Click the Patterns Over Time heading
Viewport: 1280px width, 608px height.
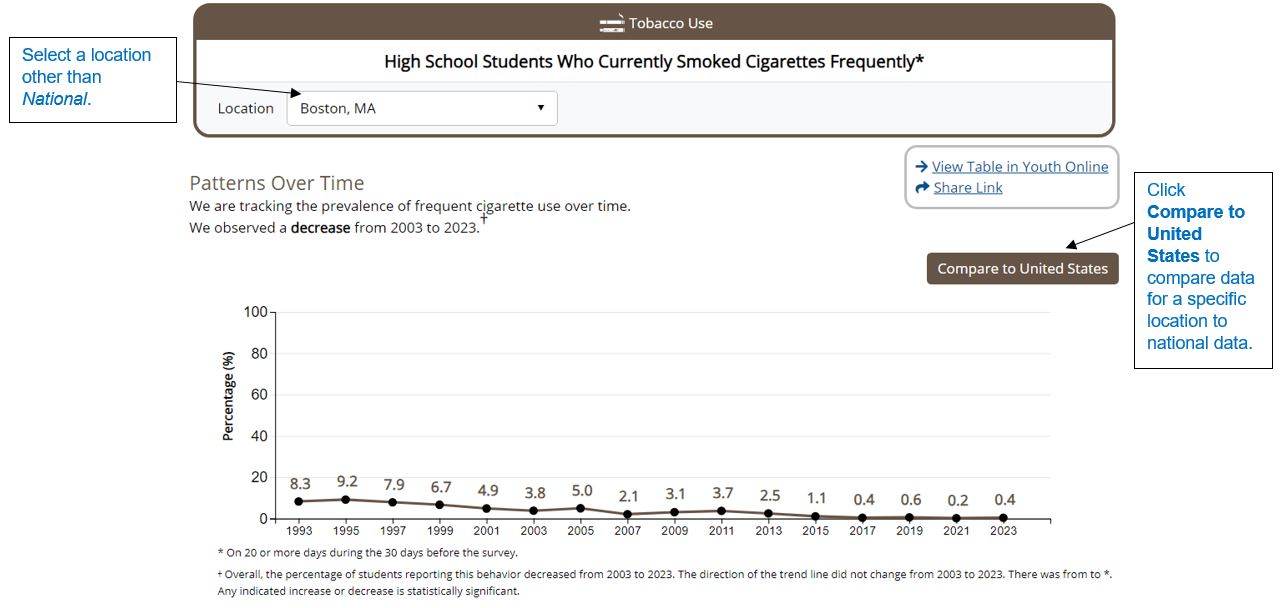point(277,183)
